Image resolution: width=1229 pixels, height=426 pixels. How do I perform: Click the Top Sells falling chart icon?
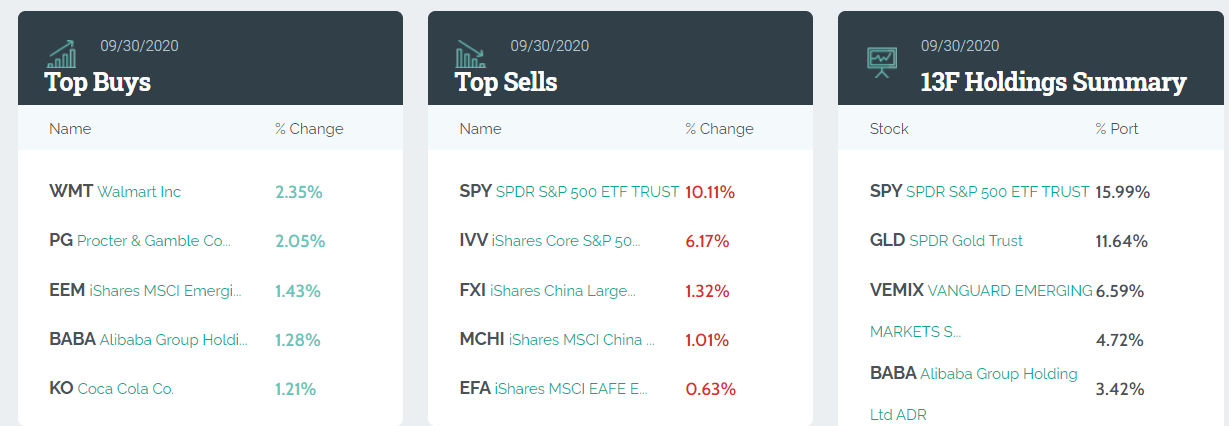point(471,54)
